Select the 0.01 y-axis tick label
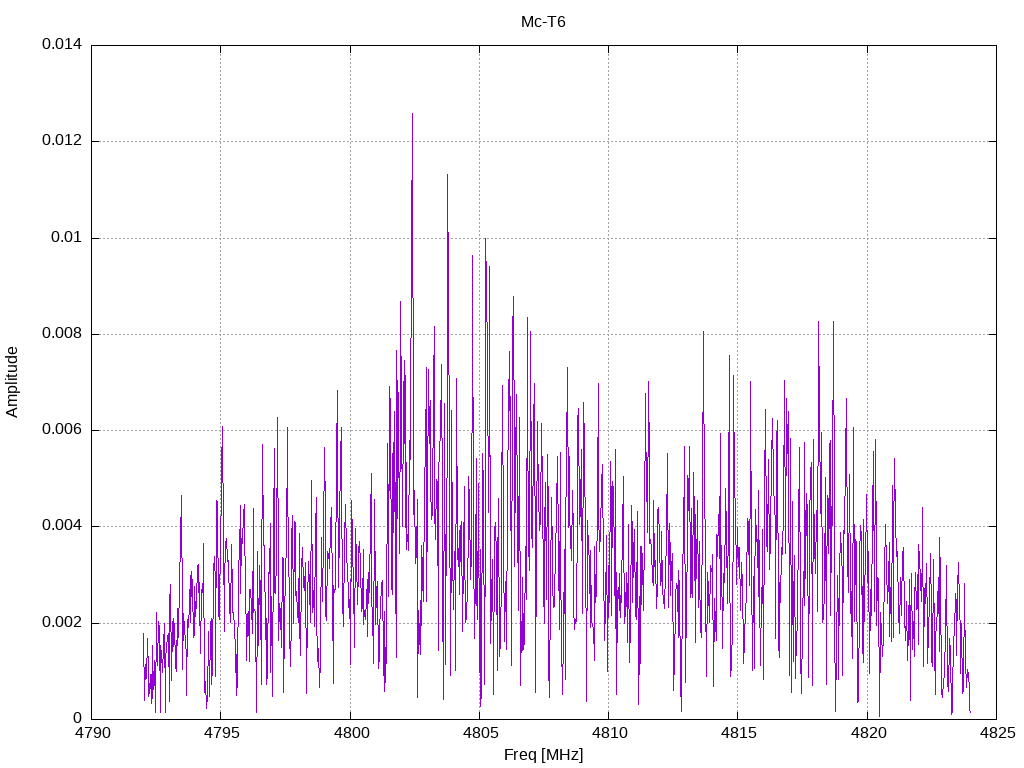 [x=67, y=237]
